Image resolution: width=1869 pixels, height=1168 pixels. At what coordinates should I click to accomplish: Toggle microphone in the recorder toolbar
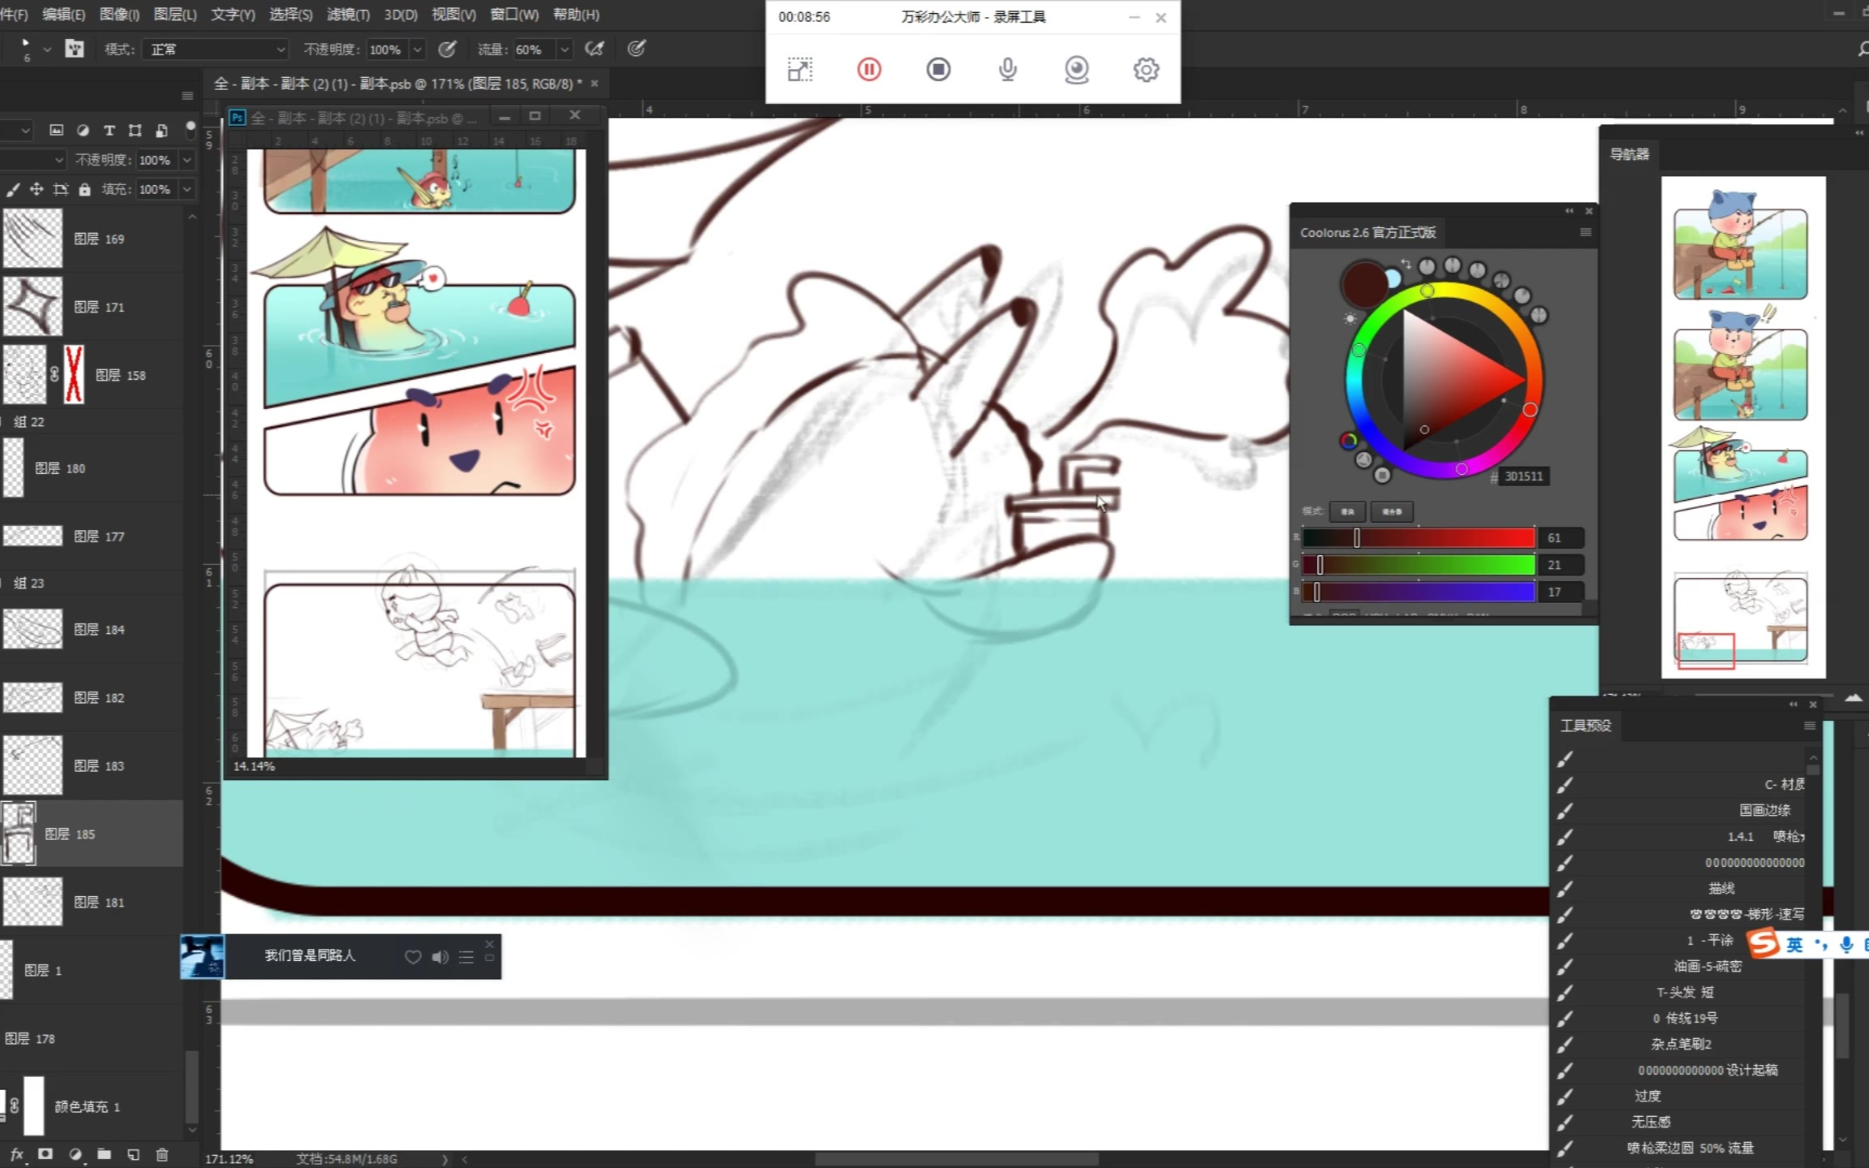coord(1007,69)
